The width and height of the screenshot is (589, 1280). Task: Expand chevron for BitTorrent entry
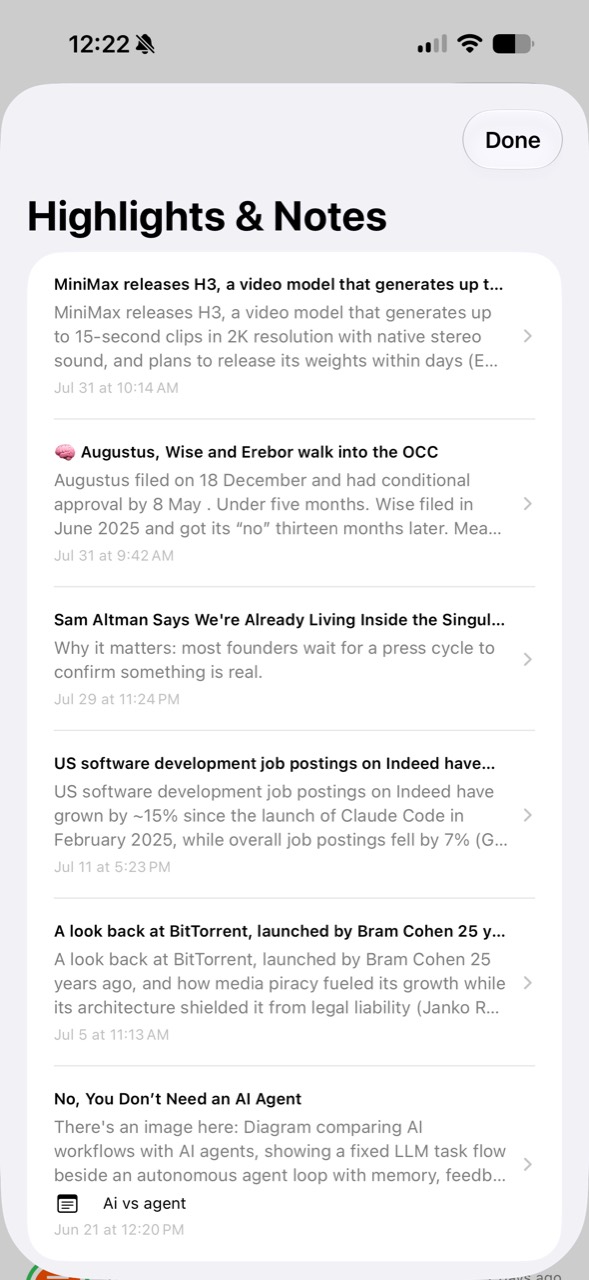pyautogui.click(x=527, y=983)
